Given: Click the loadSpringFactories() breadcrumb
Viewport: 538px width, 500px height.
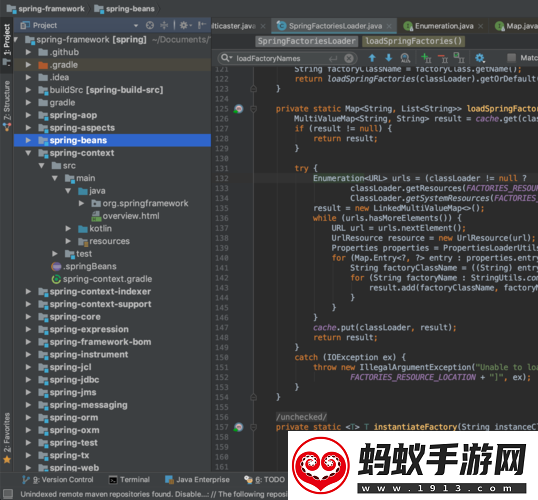Looking at the screenshot, I should (x=413, y=41).
